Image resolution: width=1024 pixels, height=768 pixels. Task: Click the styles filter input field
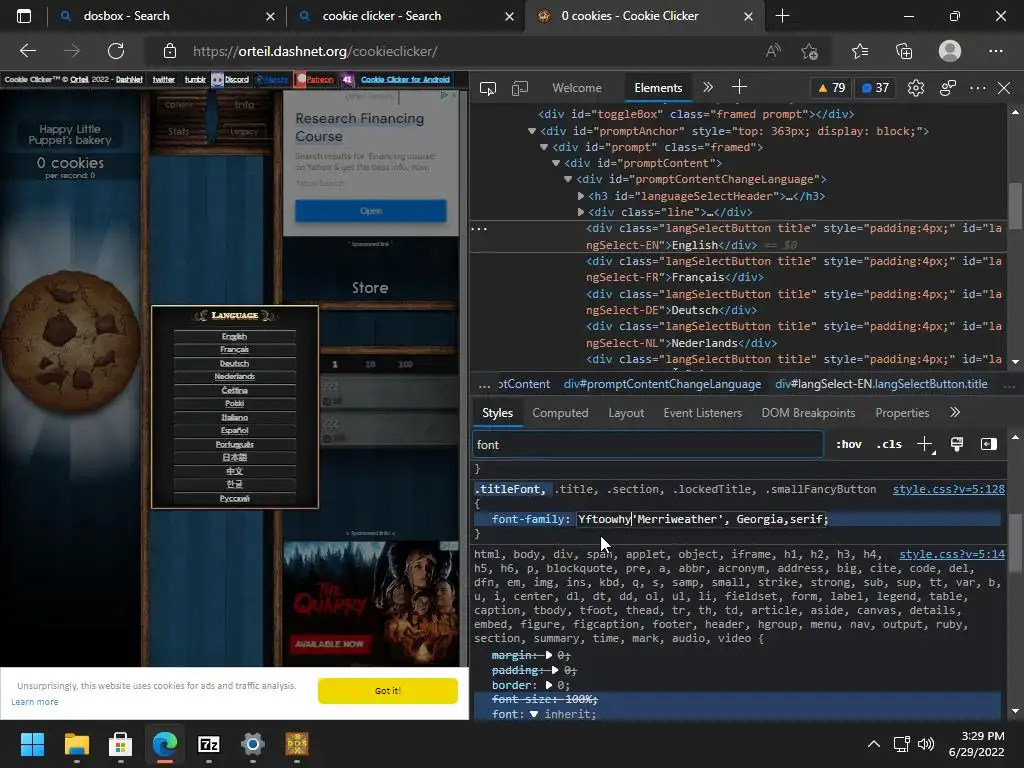[x=648, y=445]
